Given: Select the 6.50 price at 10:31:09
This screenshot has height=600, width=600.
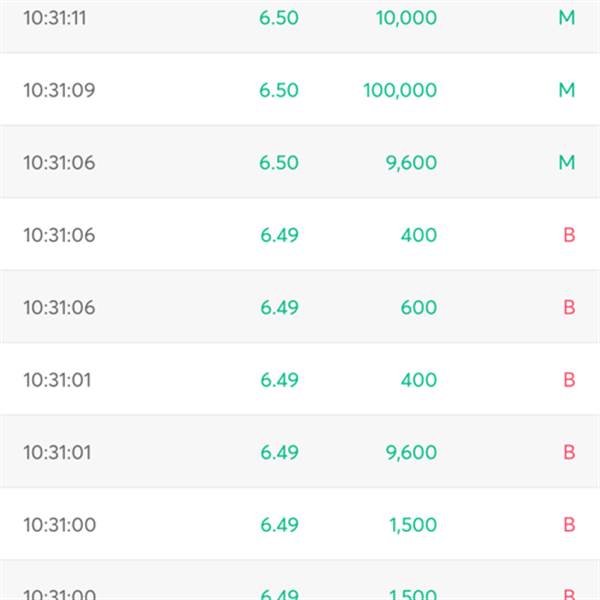Looking at the screenshot, I should (279, 90).
